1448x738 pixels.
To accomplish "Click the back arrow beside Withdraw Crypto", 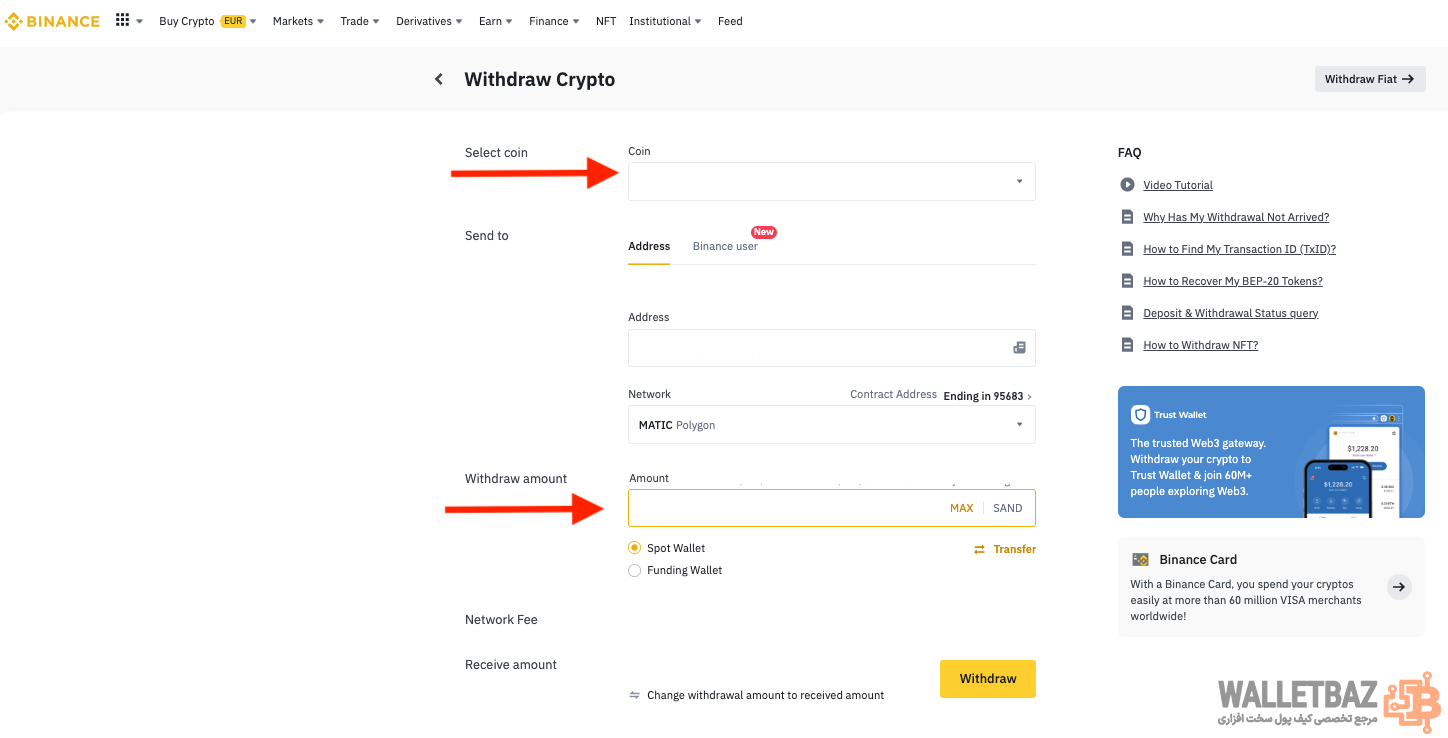I will click(438, 79).
